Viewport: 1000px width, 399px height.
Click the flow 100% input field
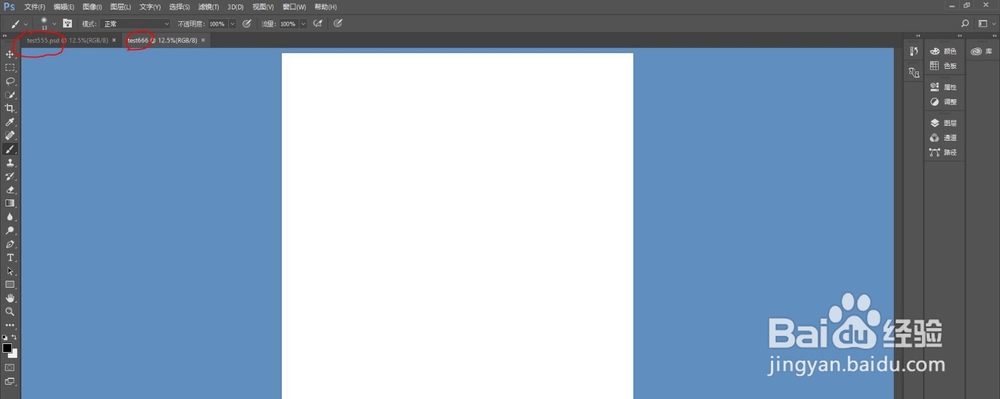tap(288, 24)
